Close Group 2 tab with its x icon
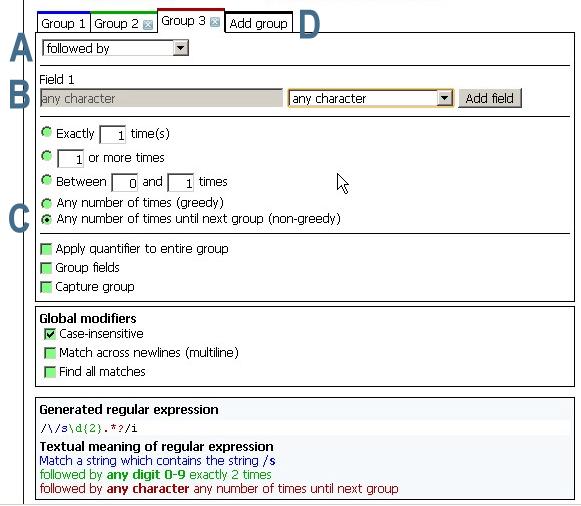The width and height of the screenshot is (581, 506). (148, 25)
